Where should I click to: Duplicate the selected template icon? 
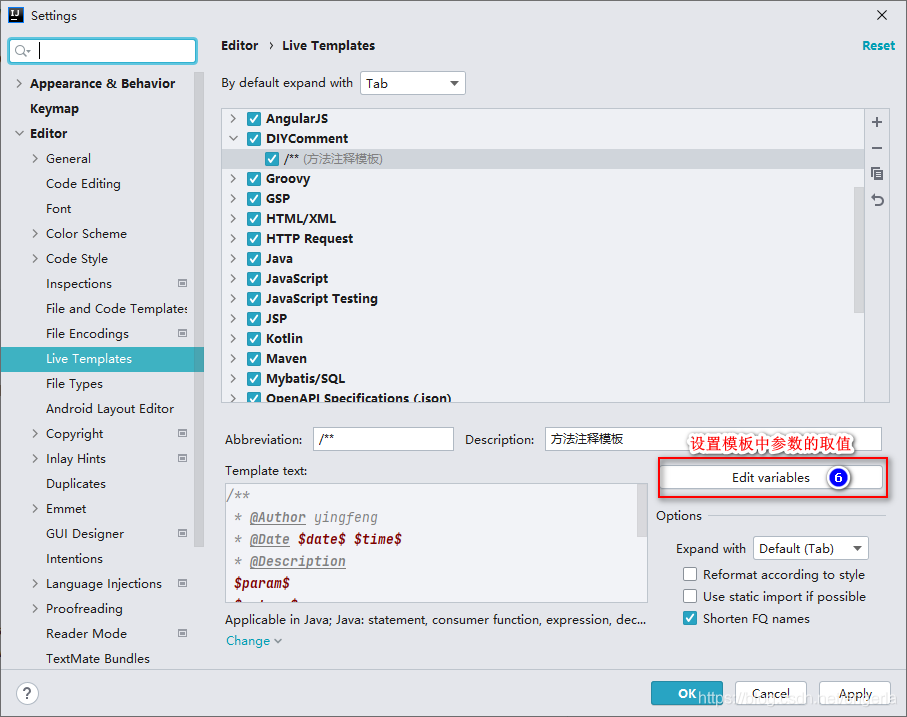(x=877, y=173)
